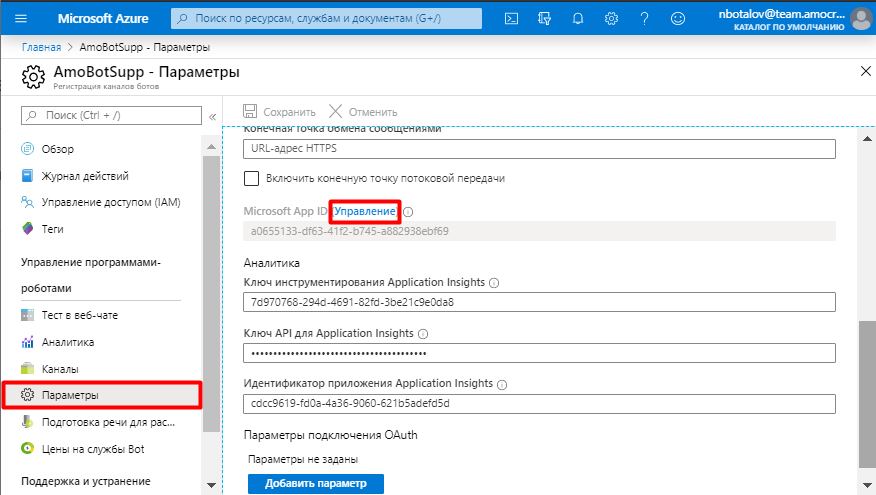Click the Microsoft App ID value field
Image resolution: width=876 pixels, height=495 pixels.
[x=539, y=231]
